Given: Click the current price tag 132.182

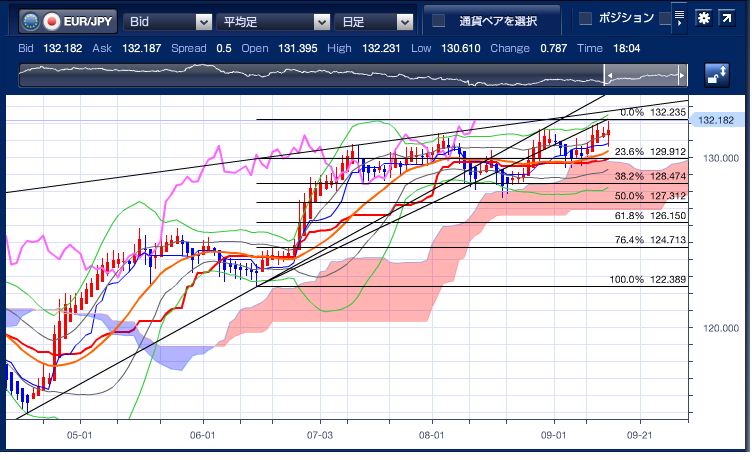Looking at the screenshot, I should (716, 120).
